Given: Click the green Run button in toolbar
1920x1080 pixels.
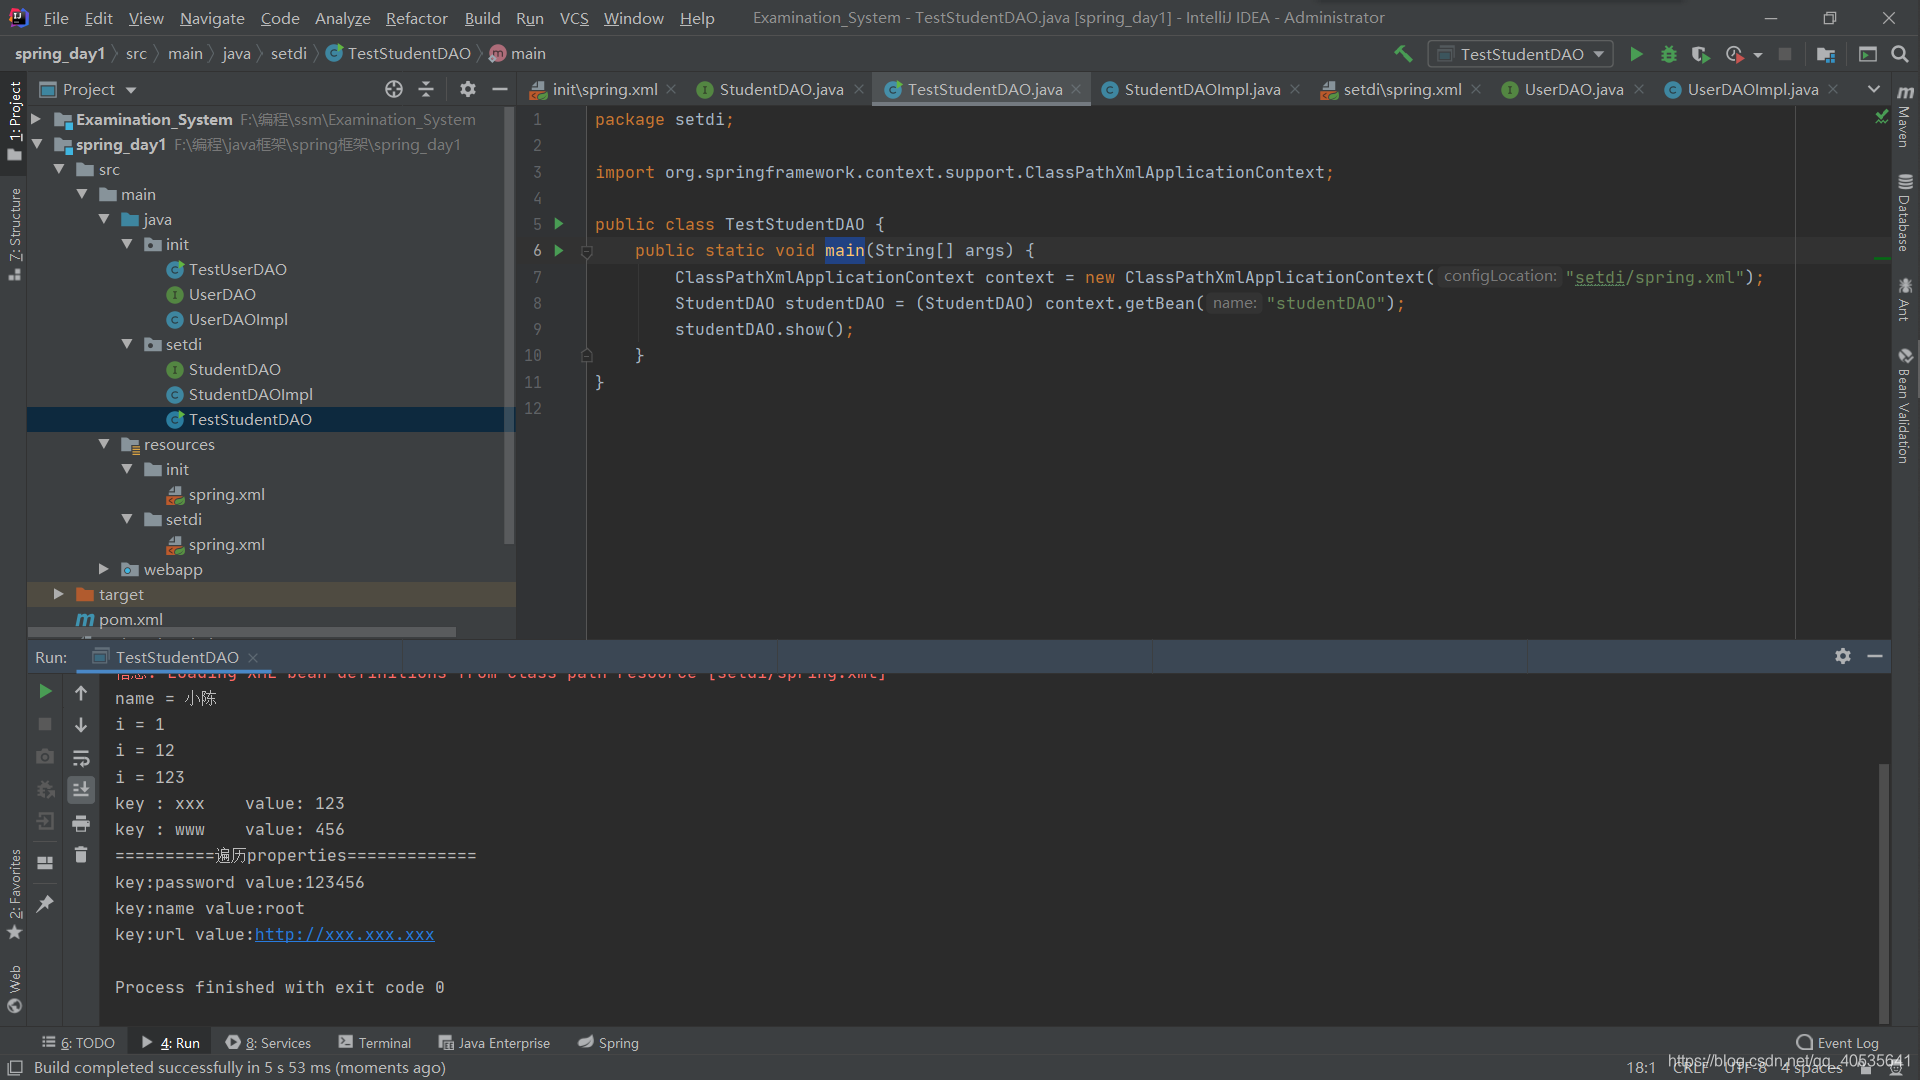Looking at the screenshot, I should (x=1636, y=54).
